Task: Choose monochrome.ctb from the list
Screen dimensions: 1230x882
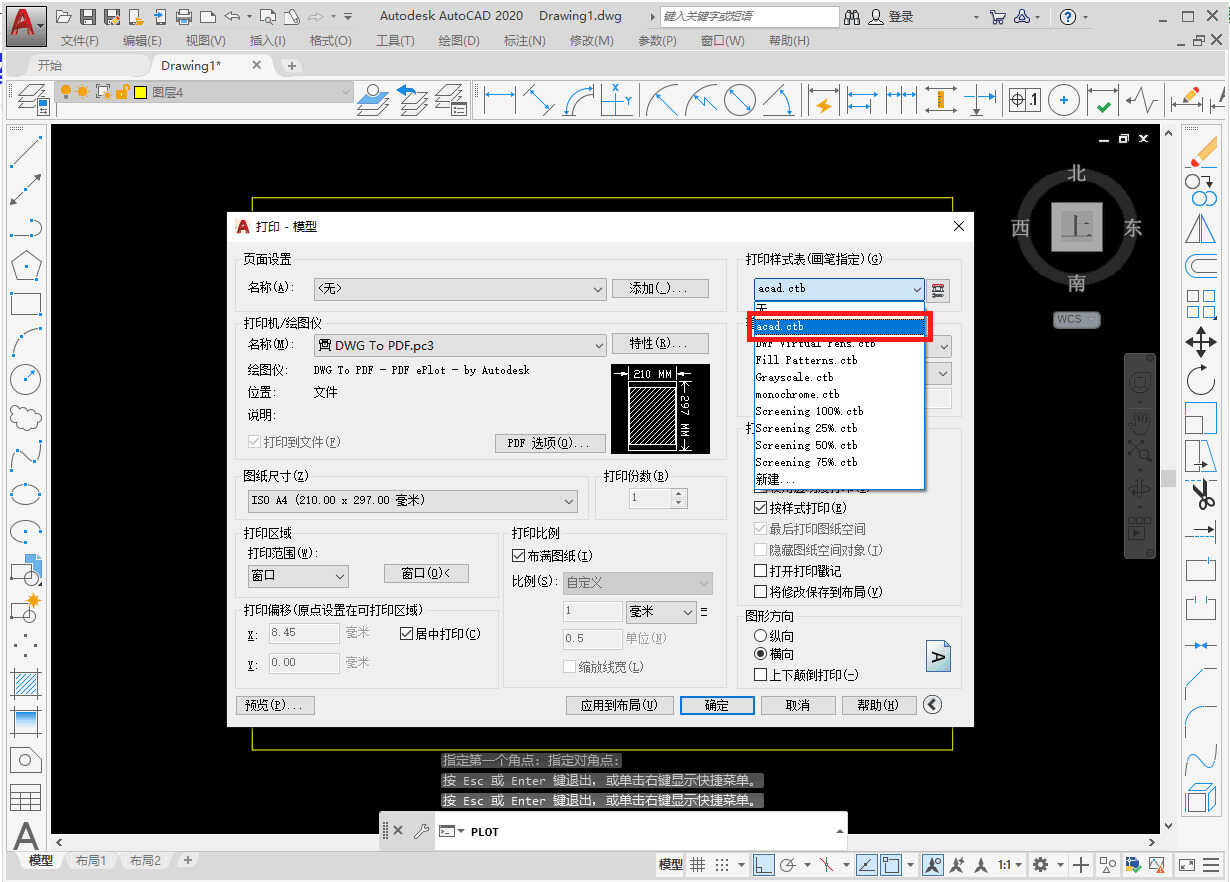Action: point(797,394)
